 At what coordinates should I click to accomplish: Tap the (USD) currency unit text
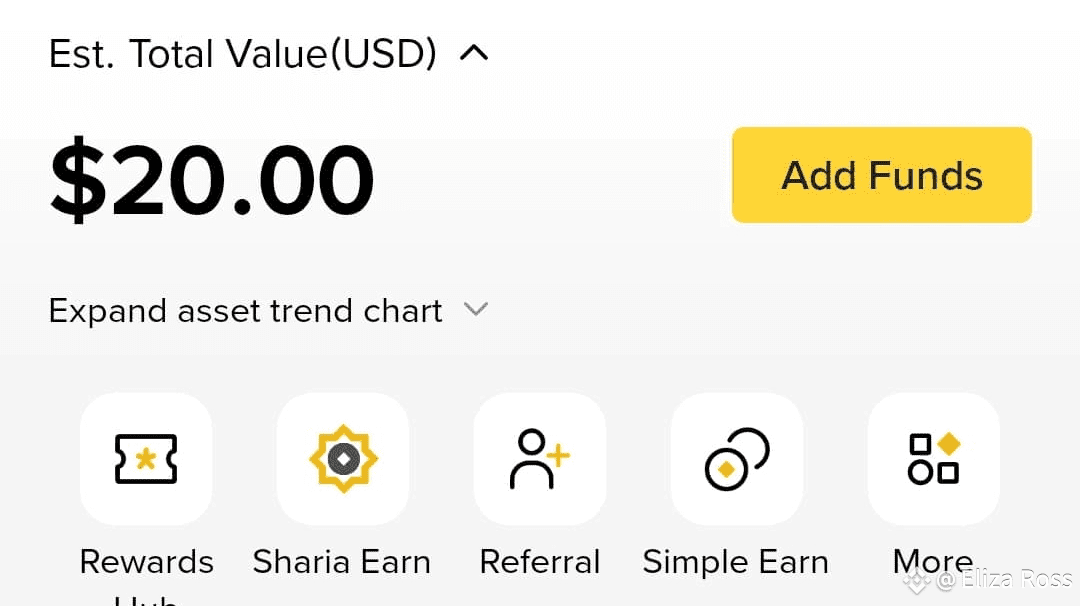pyautogui.click(x=383, y=54)
